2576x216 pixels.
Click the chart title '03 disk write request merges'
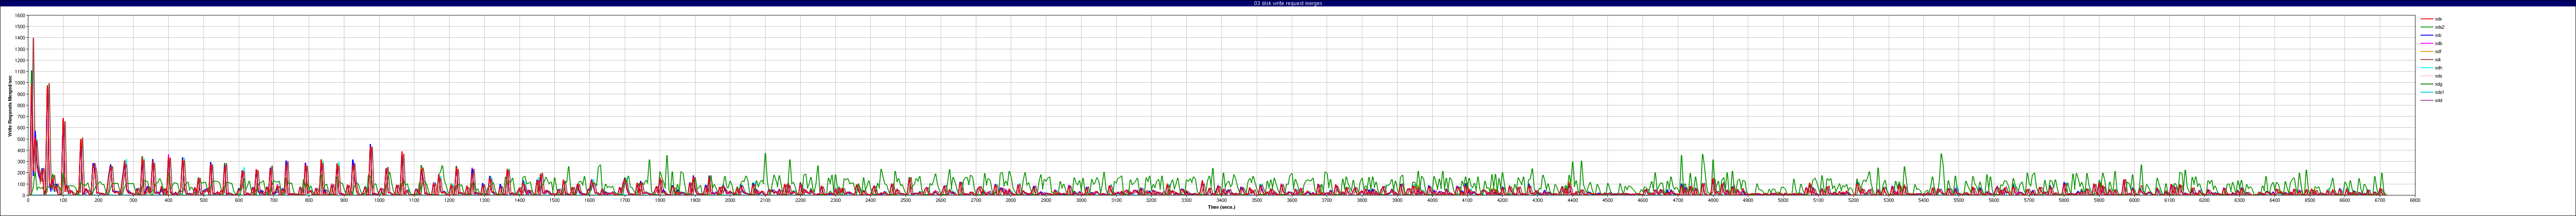pos(1288,3)
